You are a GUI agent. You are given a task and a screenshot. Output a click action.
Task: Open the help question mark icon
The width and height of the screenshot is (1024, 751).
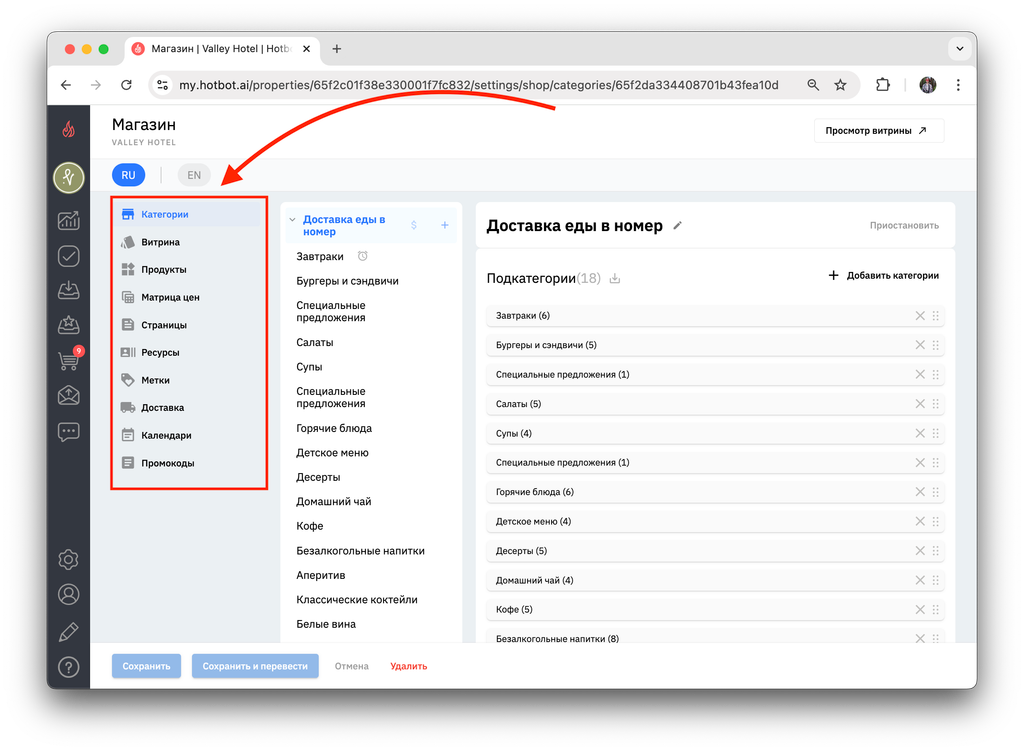(69, 667)
